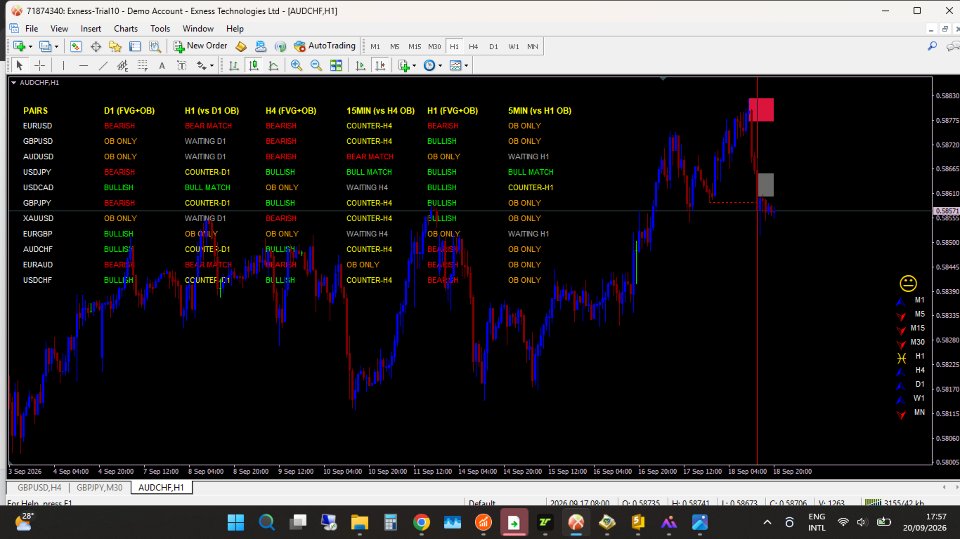Viewport: 960px width, 539px height.
Task: Open the MetaEditor yellow book icon
Action: tap(241, 46)
